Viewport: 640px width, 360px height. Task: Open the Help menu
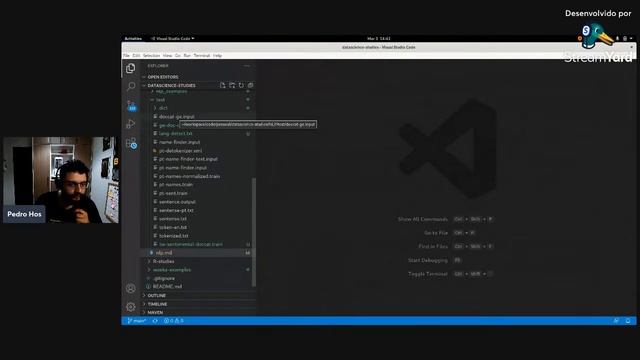click(x=218, y=56)
